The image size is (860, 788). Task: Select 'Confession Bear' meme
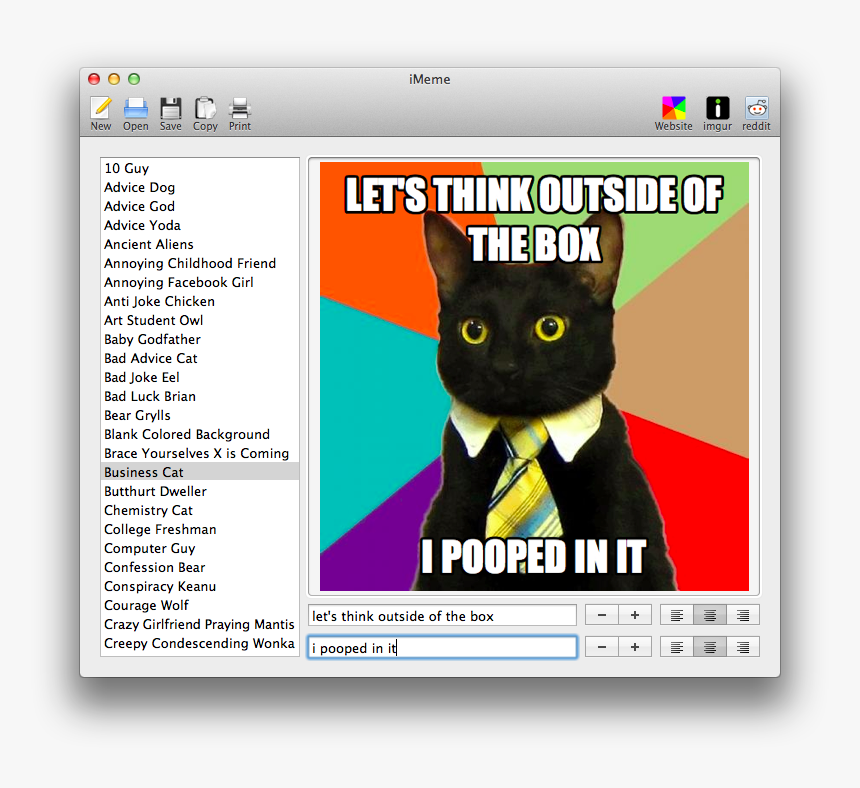point(200,568)
